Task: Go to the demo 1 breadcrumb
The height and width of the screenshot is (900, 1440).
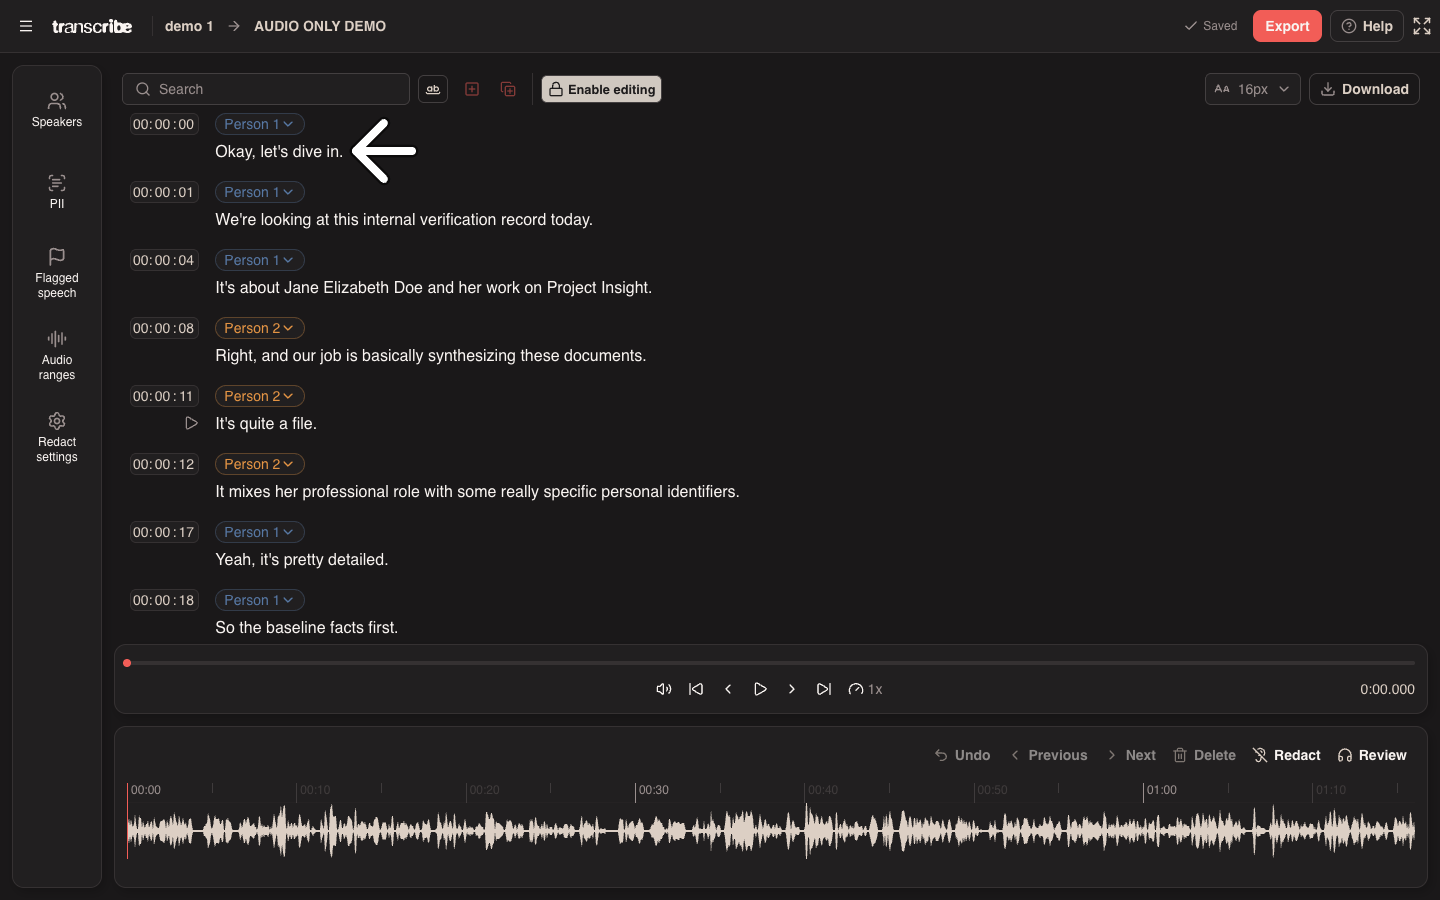Action: click(x=189, y=26)
